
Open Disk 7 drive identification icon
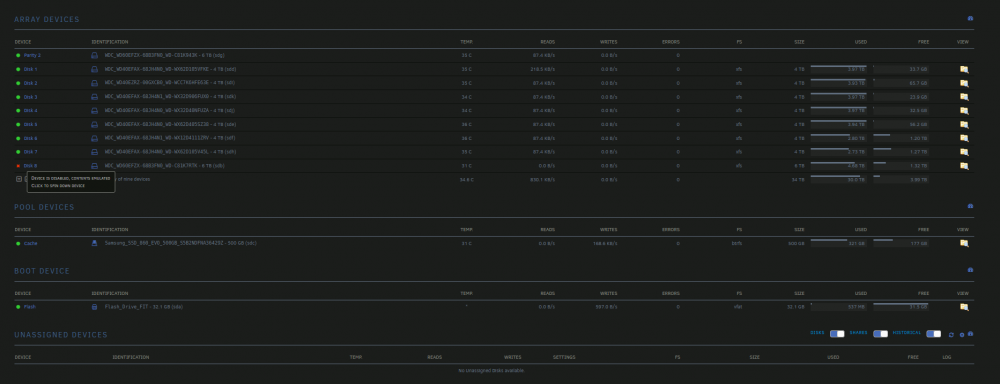click(x=94, y=152)
